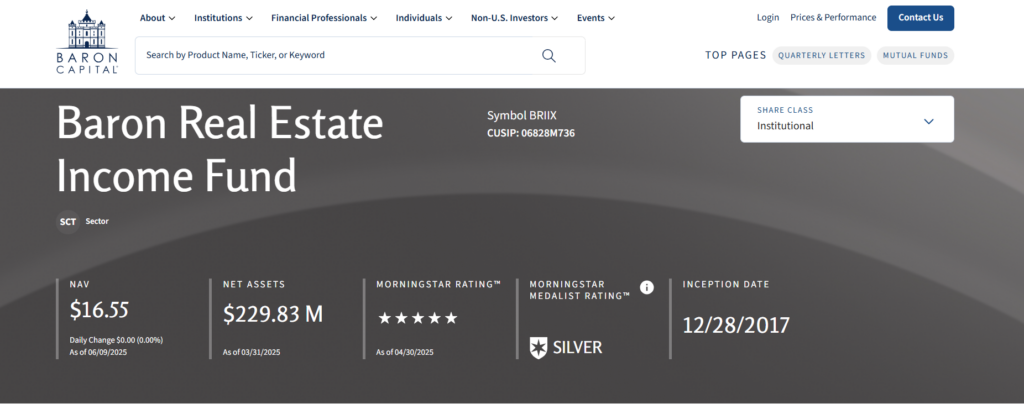Click the Baron Real Estate Income Fund heading
1024x404 pixels.
tap(220, 149)
